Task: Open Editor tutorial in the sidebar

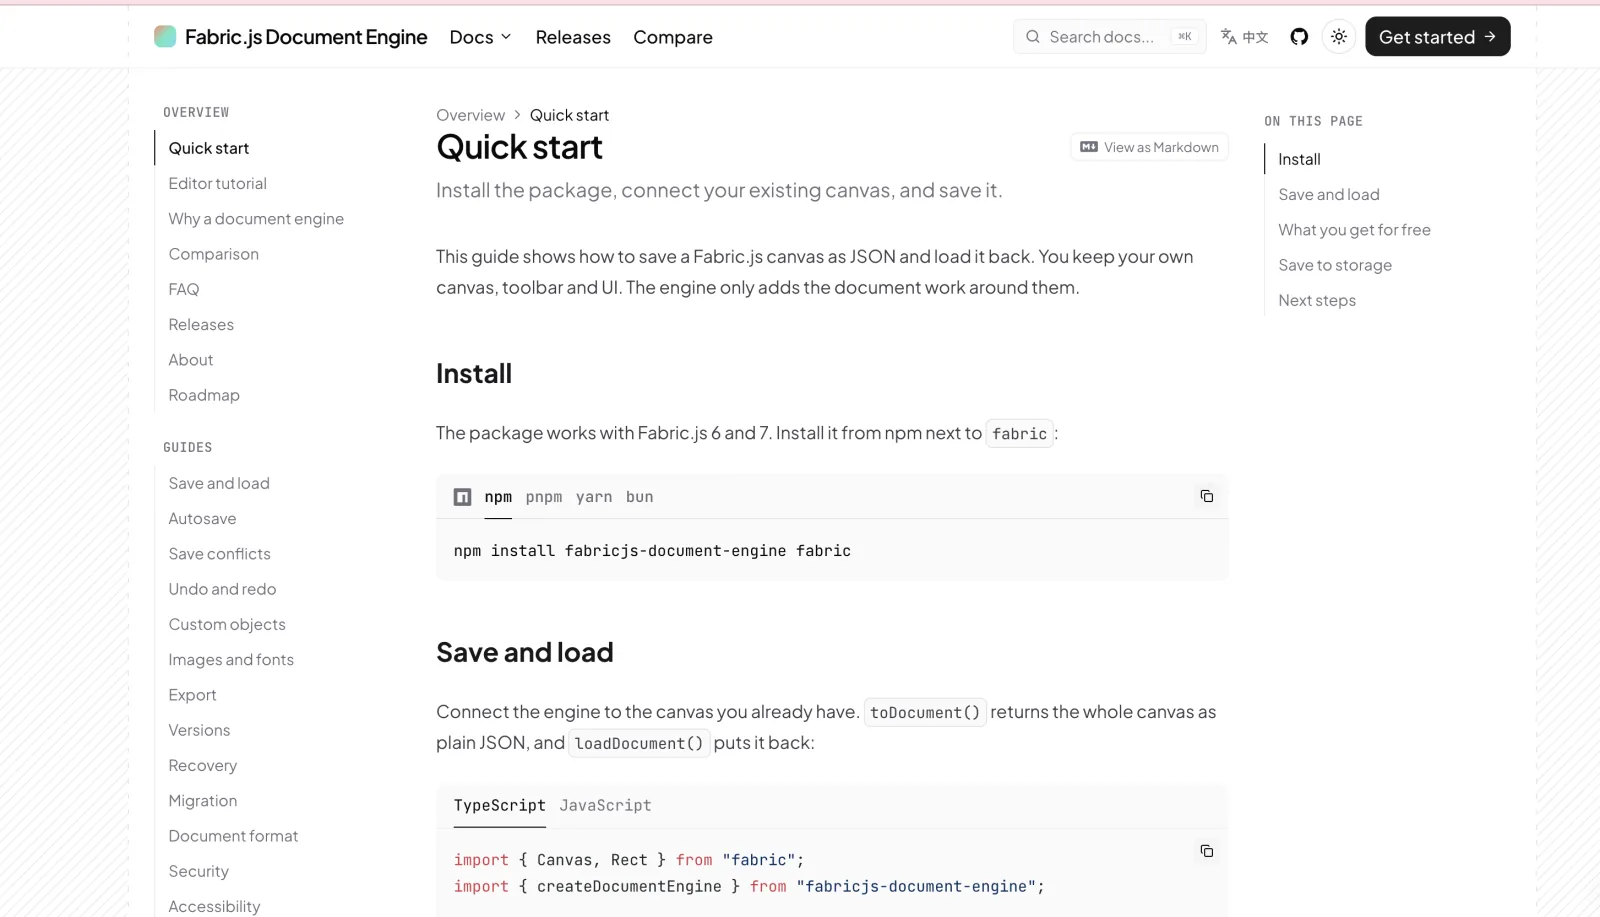Action: (x=218, y=183)
